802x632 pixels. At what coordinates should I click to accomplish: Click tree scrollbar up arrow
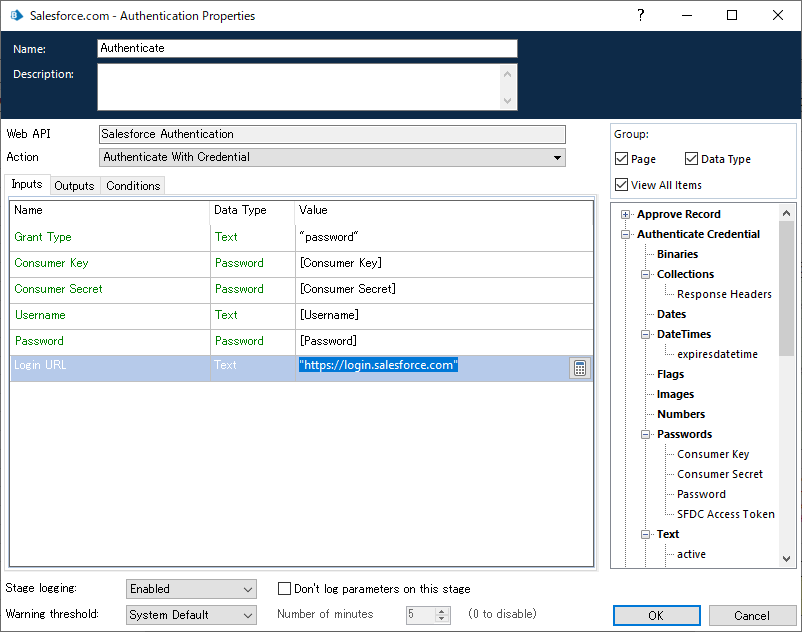786,213
